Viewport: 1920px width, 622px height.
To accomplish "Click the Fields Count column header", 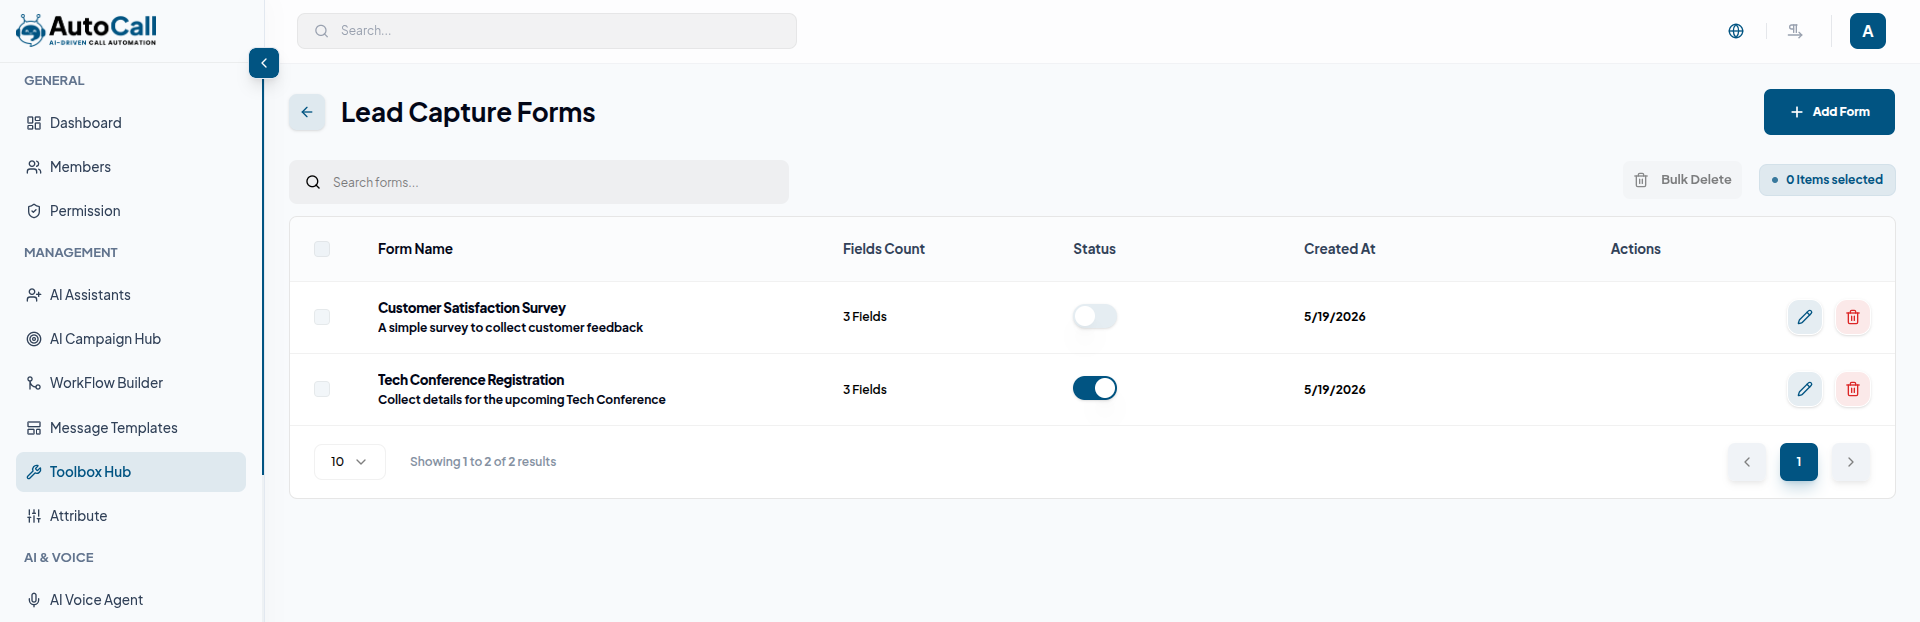I will click(884, 249).
